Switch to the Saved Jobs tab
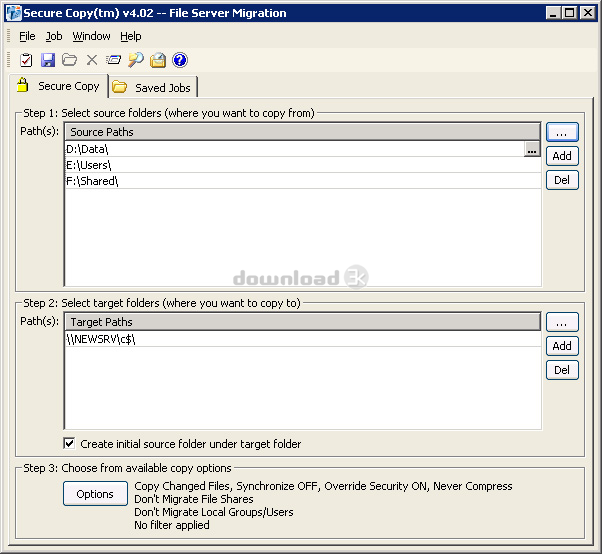This screenshot has width=602, height=554. click(154, 87)
